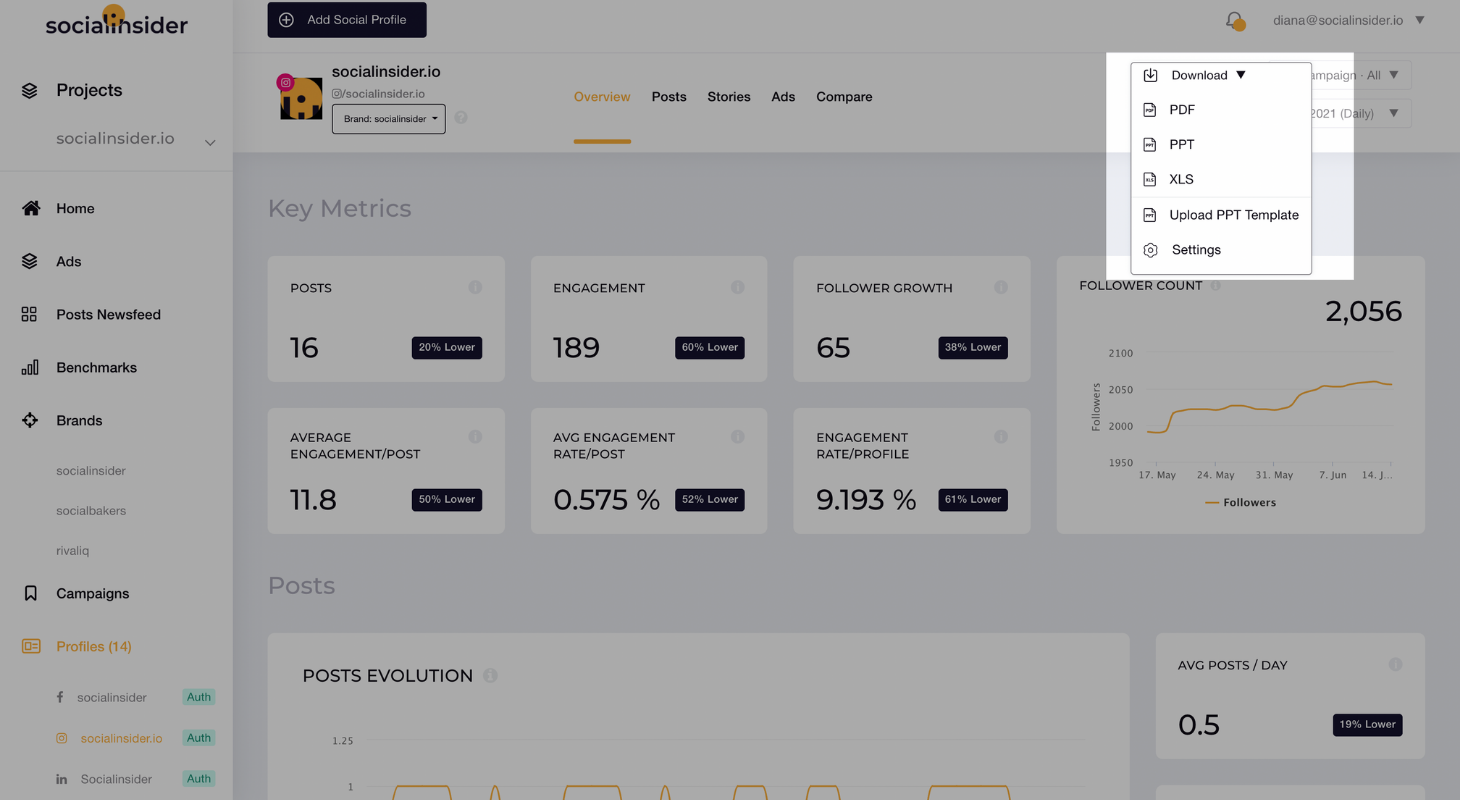Click the Campaigns bookmark icon

coord(30,593)
